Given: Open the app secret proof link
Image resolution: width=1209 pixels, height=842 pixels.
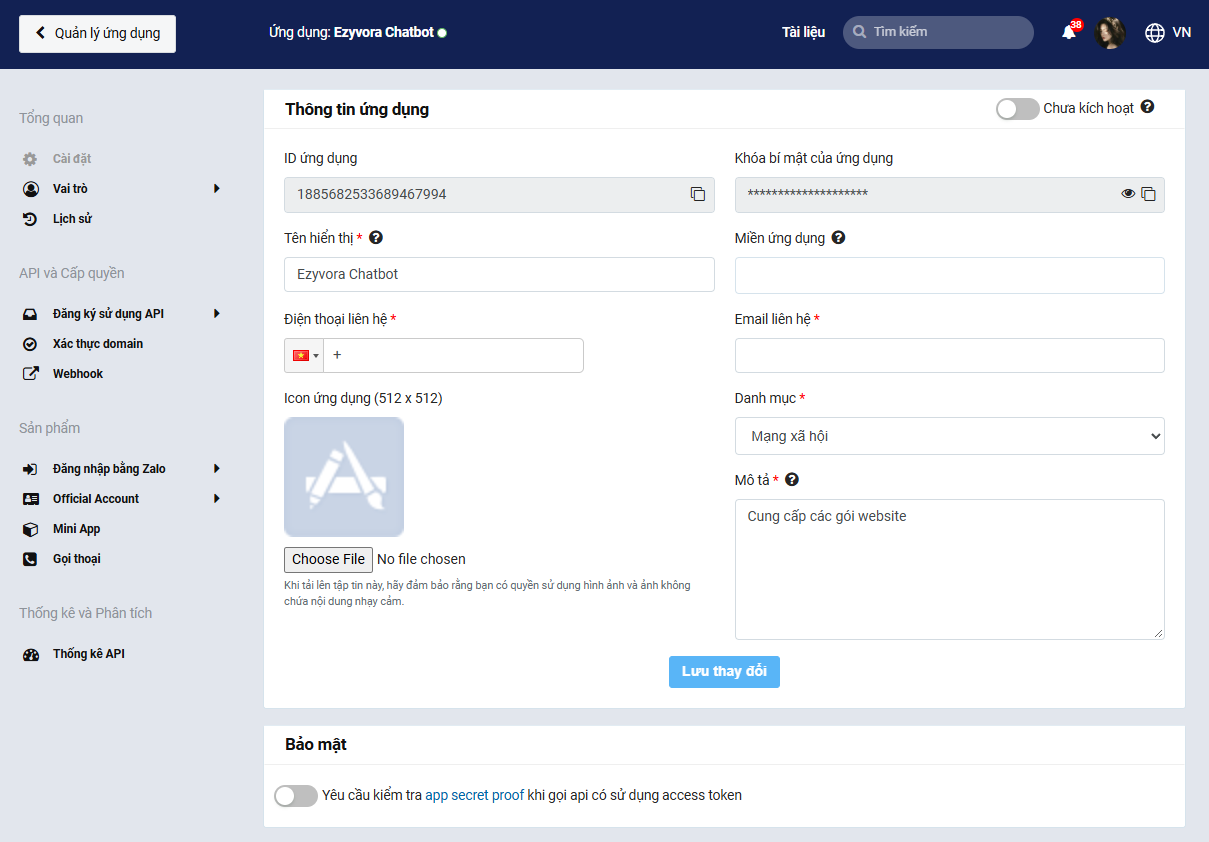Looking at the screenshot, I should click(475, 796).
